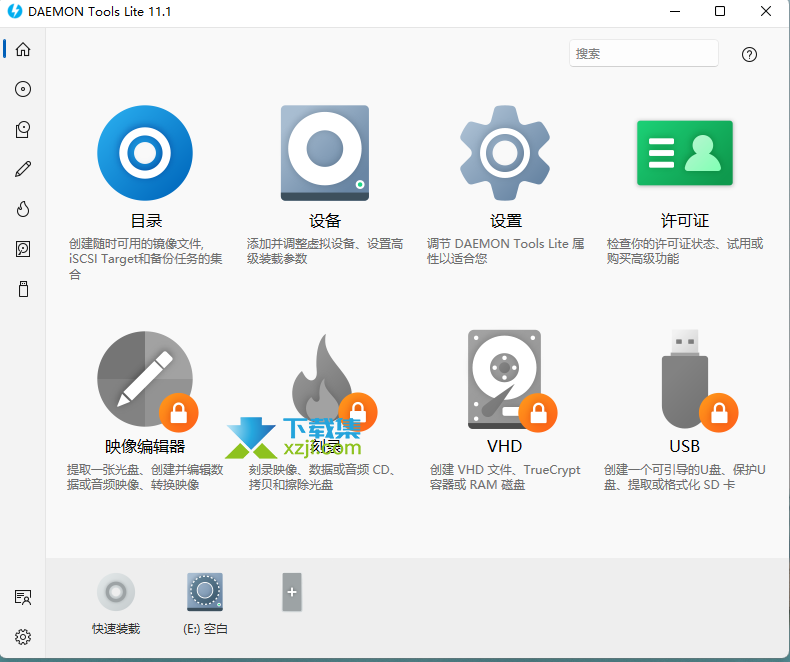This screenshot has height=662, width=790.
Task: Select the (E:) 空白 virtual drive
Action: 205,592
